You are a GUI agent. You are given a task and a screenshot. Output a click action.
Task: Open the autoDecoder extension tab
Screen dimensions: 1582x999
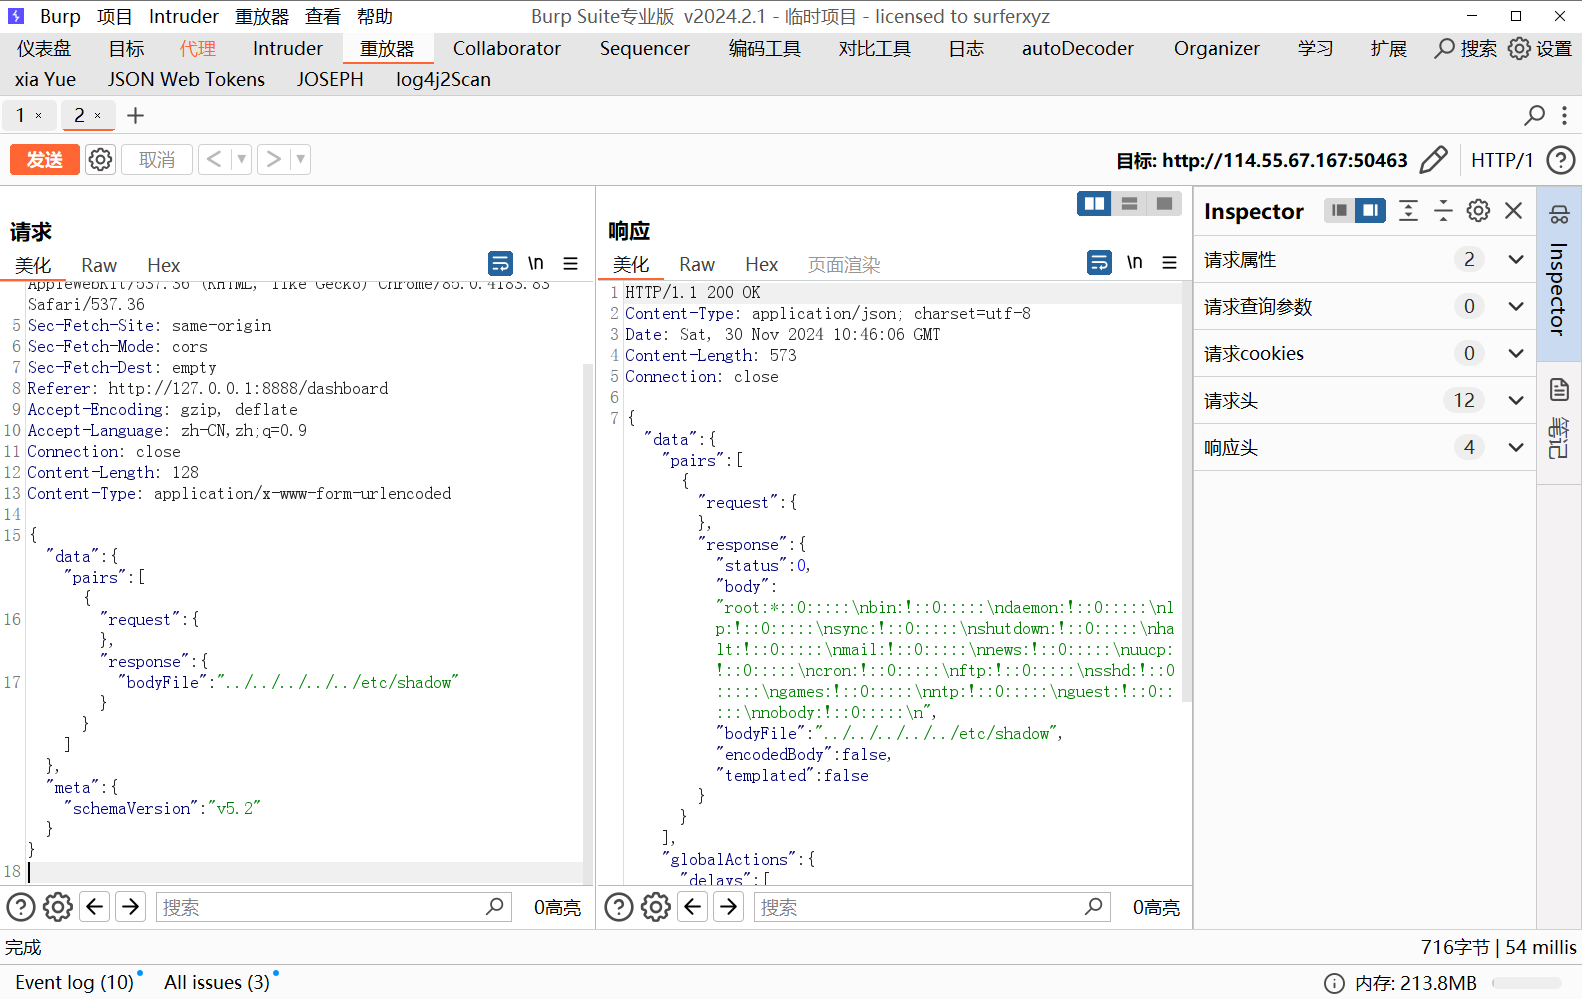[x=1078, y=48]
